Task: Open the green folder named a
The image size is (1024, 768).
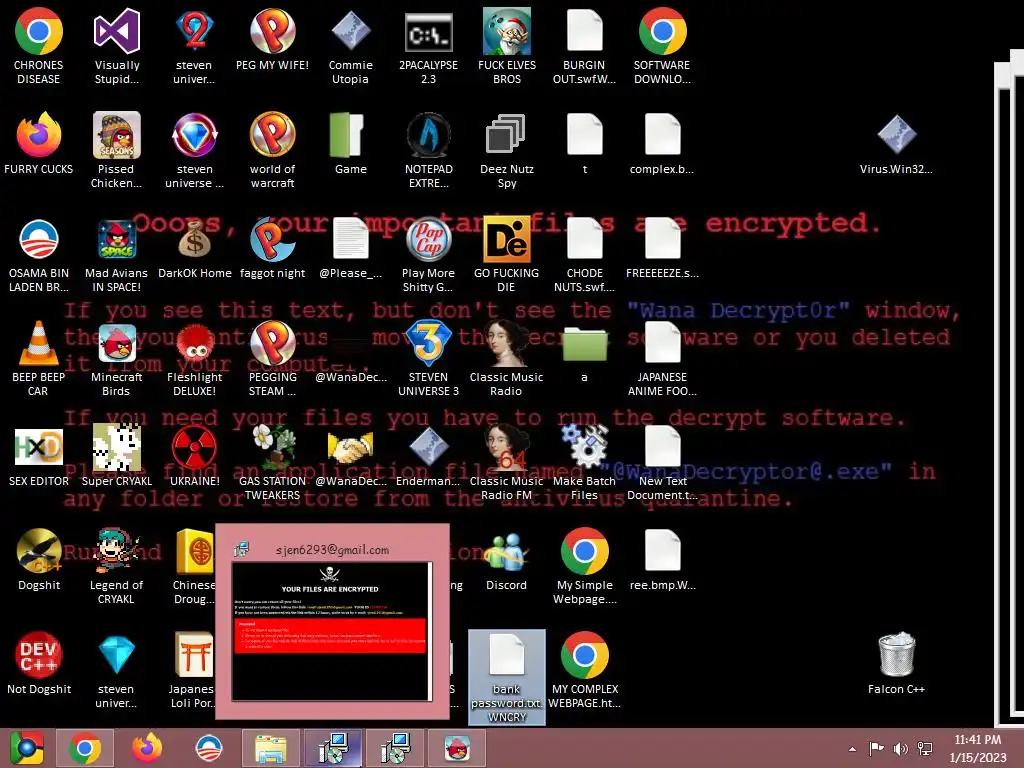Action: point(584,344)
